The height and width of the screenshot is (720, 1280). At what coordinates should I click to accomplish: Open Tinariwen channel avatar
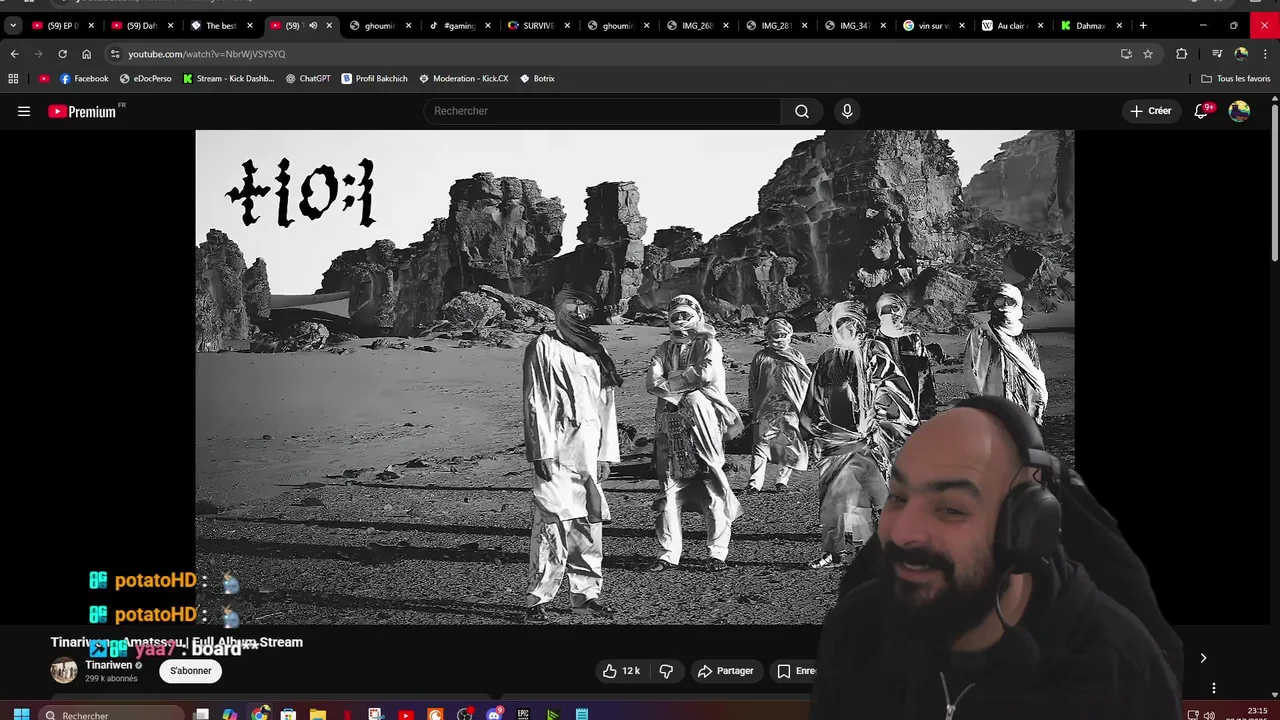click(x=64, y=670)
